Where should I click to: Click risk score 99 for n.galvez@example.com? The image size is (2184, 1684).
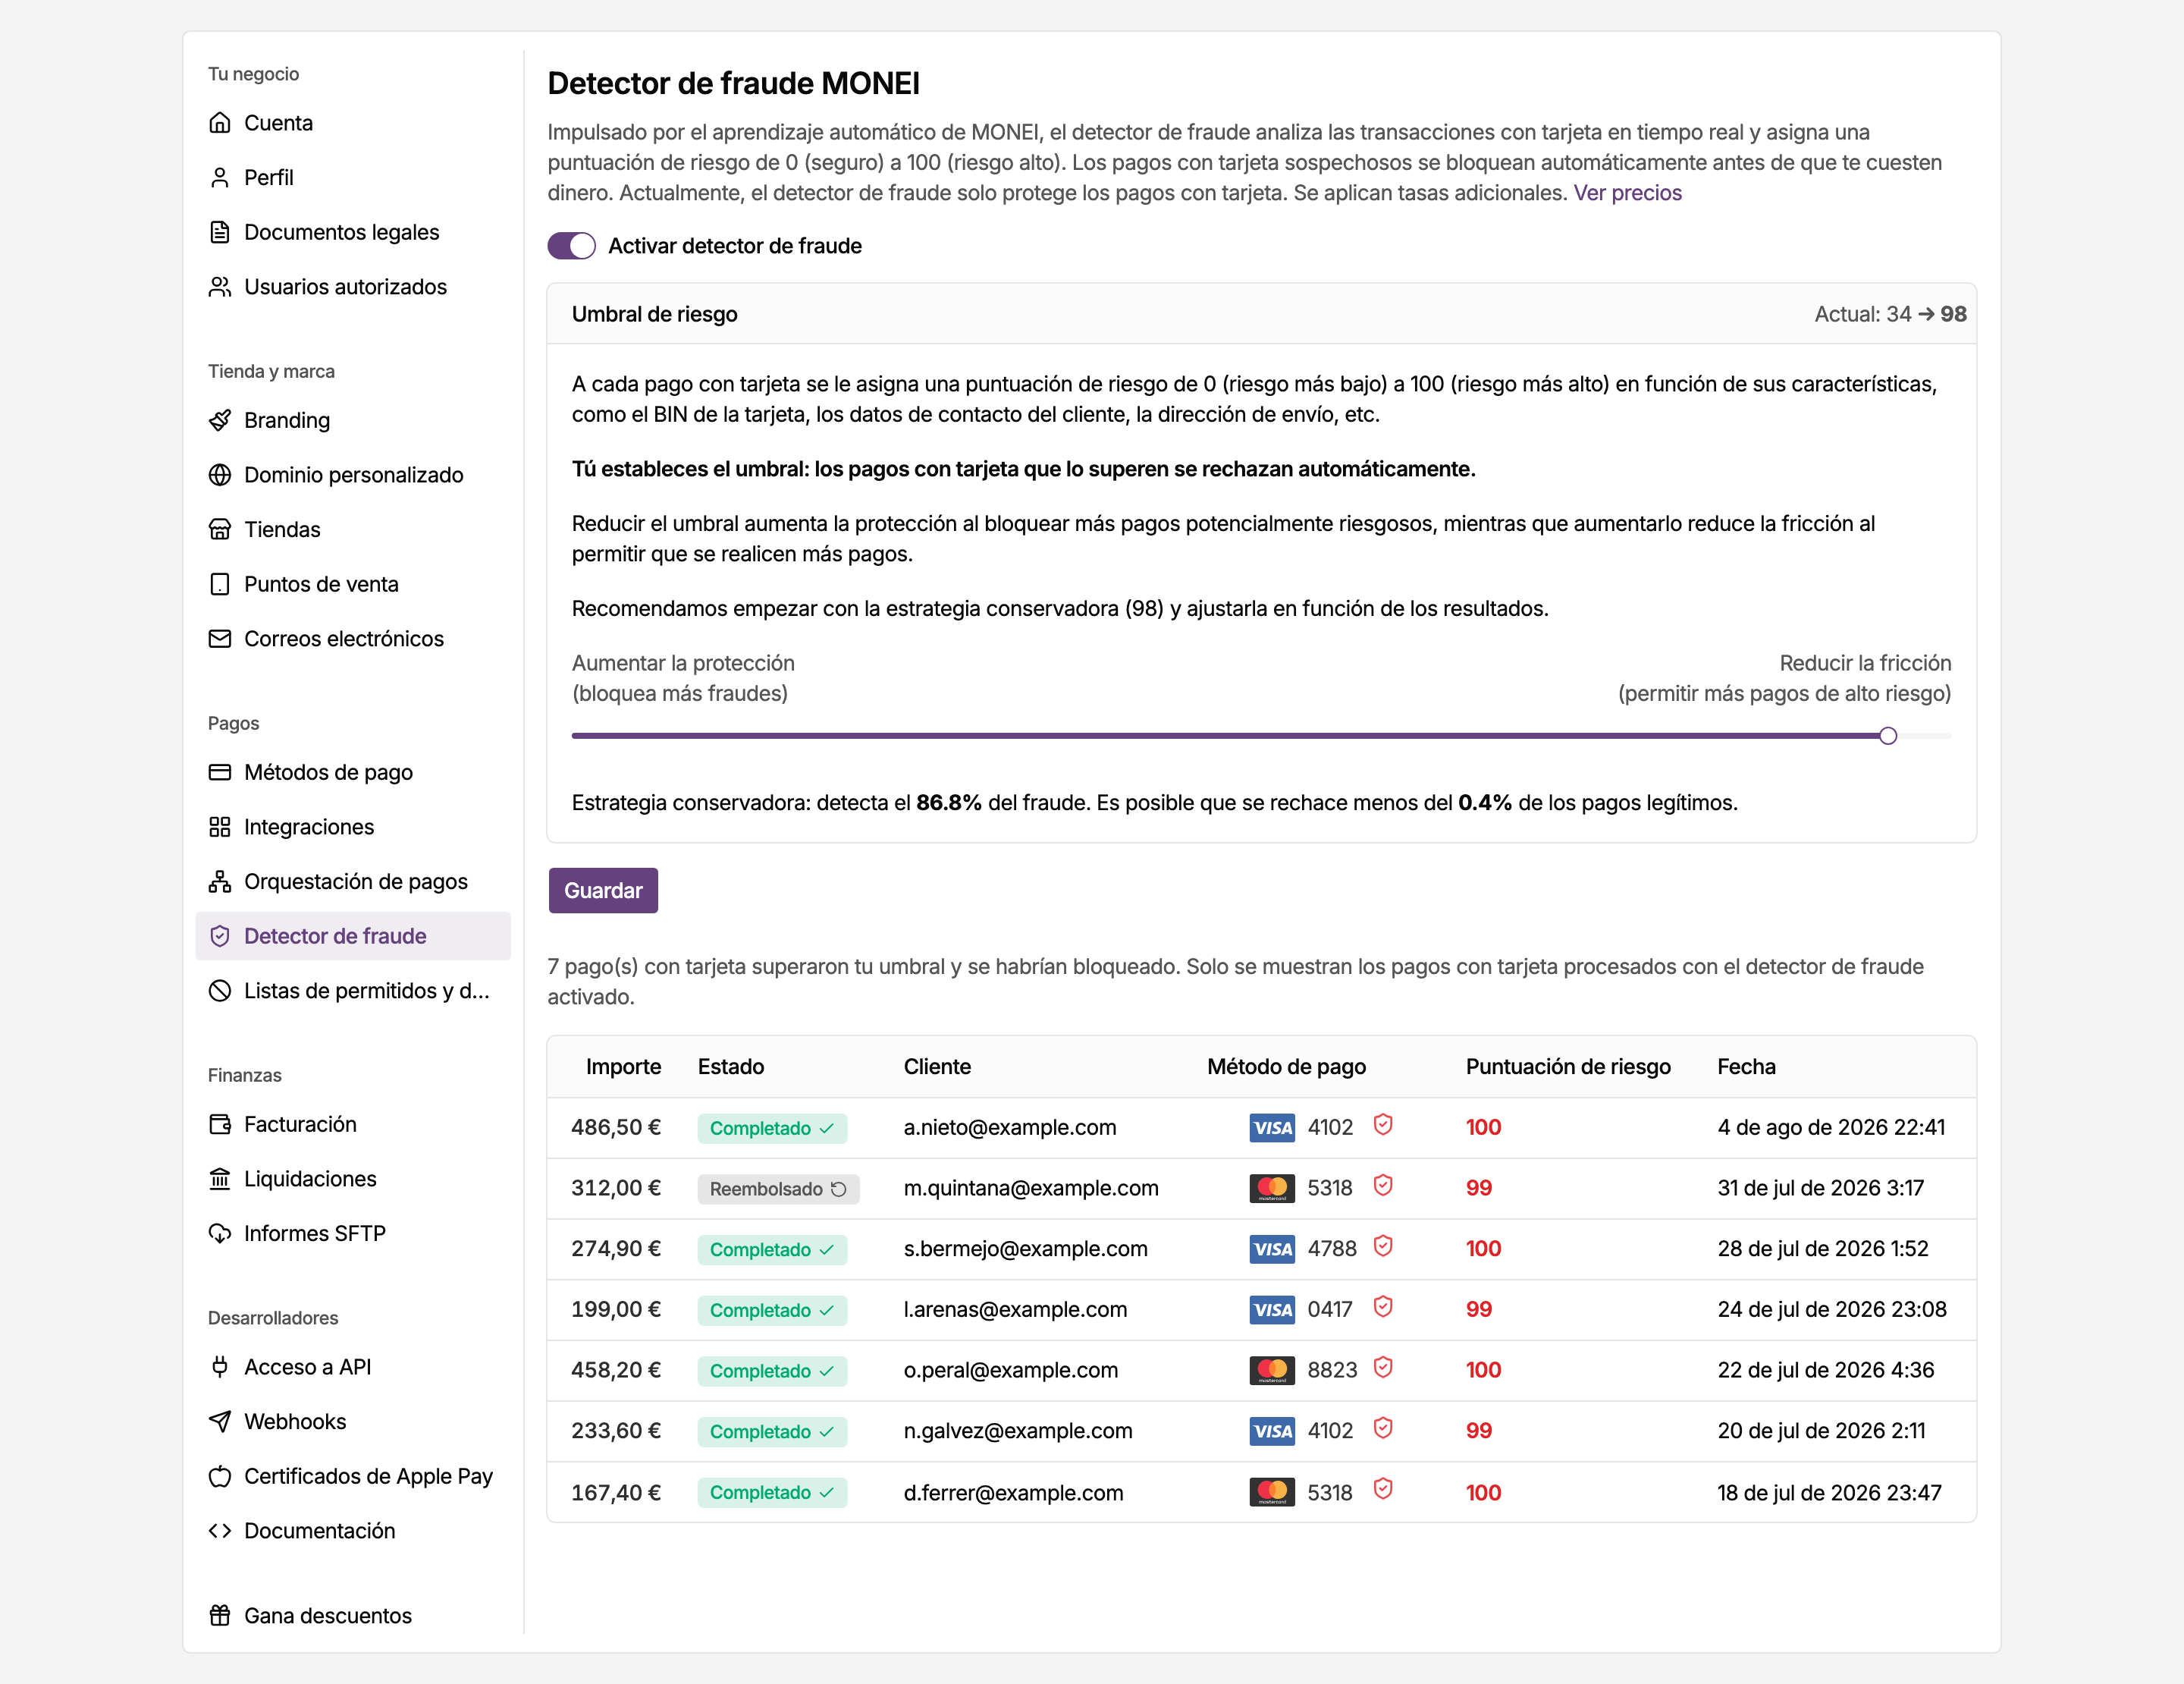tap(1479, 1431)
